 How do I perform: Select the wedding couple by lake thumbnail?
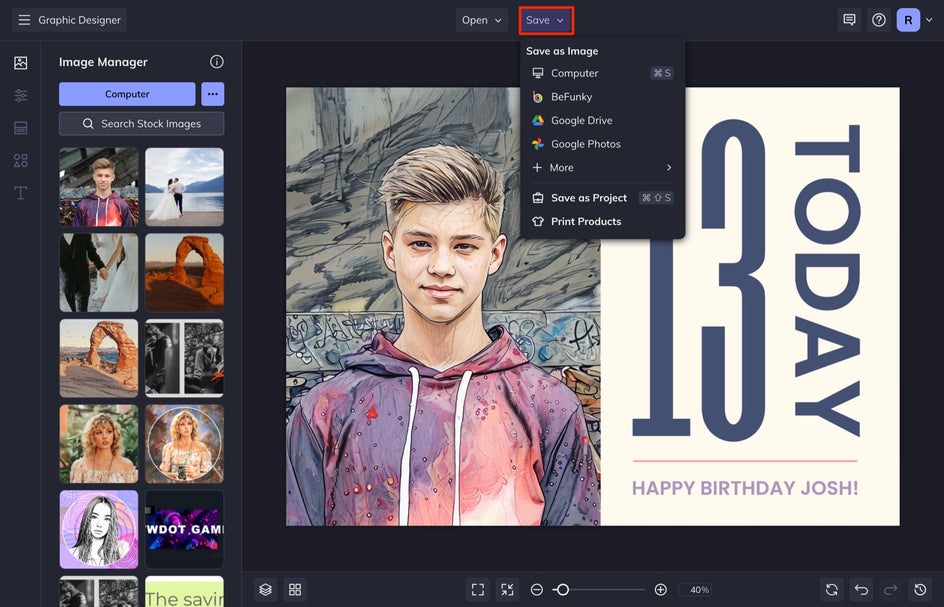pos(184,187)
